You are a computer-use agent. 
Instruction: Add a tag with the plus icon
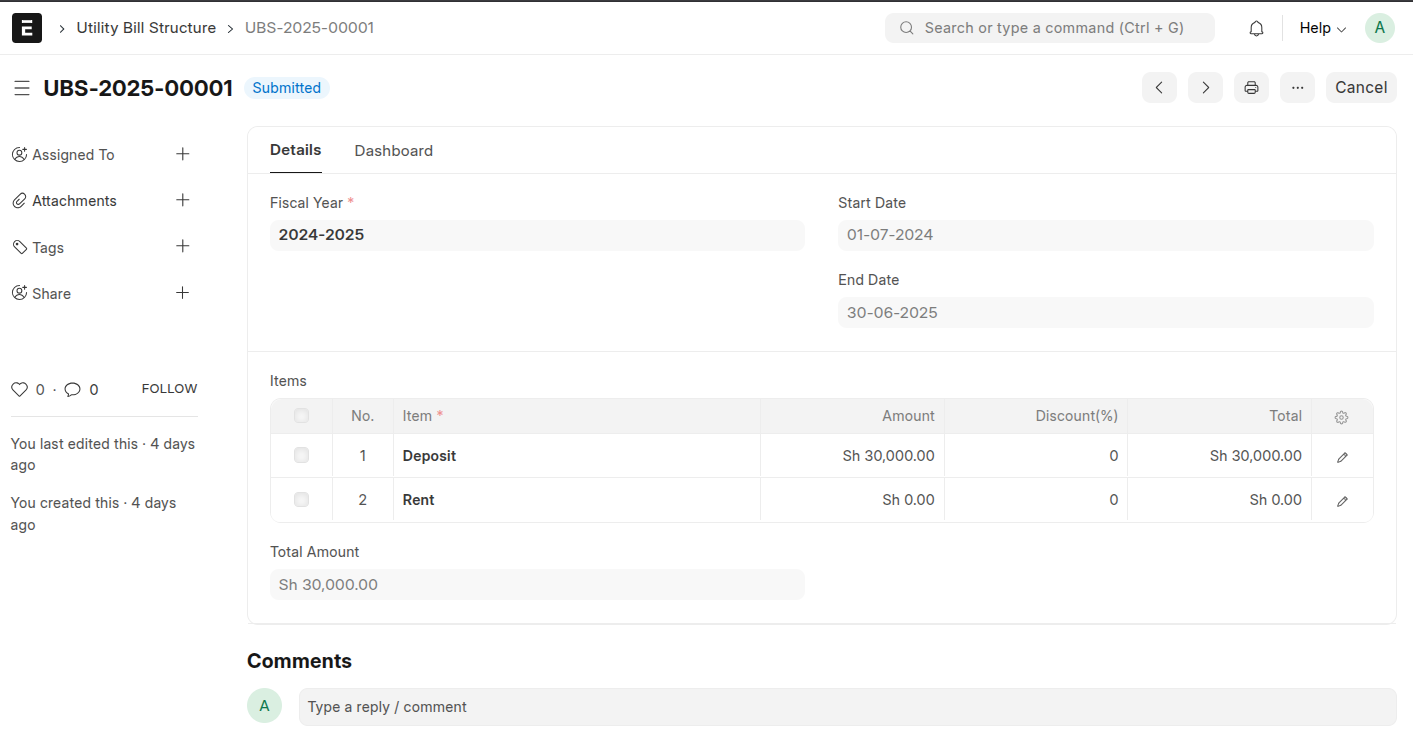tap(183, 246)
